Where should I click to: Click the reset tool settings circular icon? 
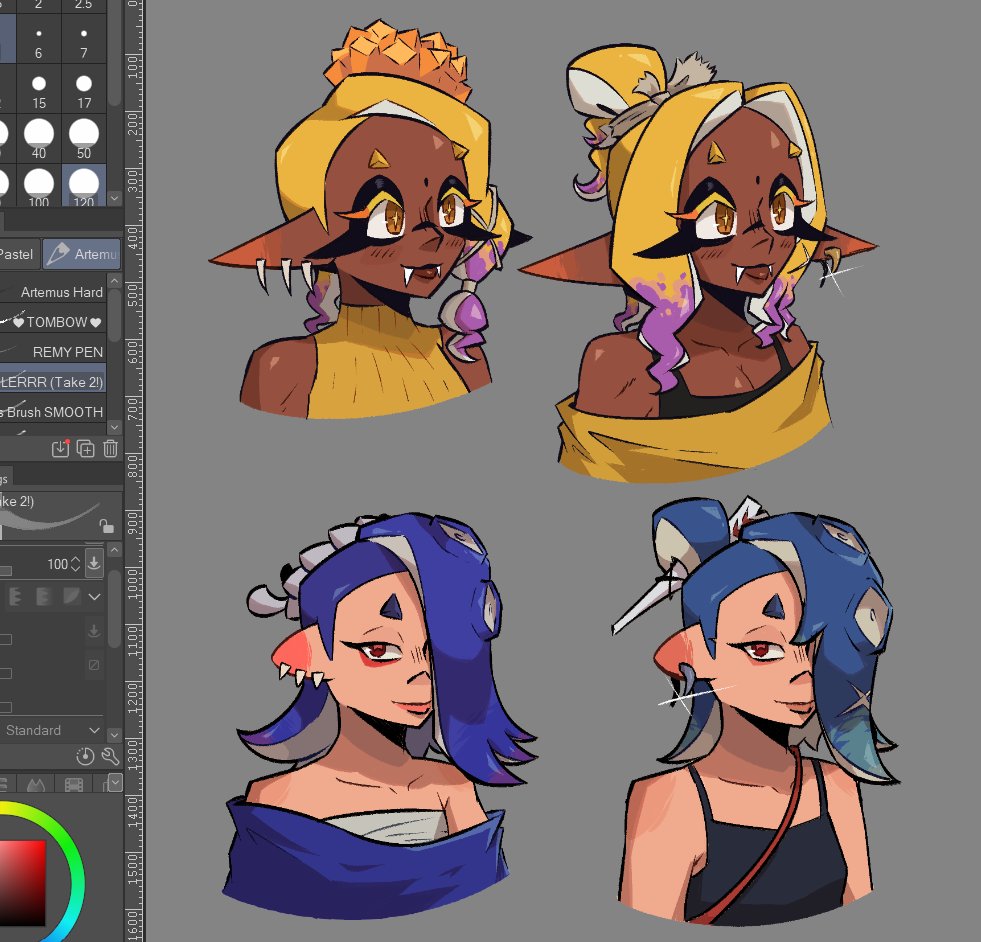[x=85, y=756]
